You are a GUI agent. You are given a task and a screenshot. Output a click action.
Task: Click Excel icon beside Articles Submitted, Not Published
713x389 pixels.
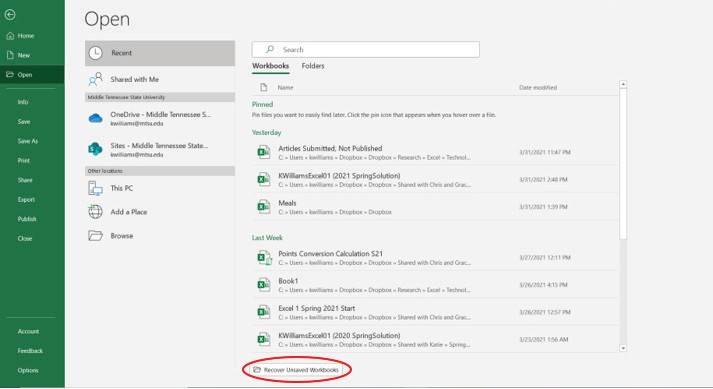[264, 152]
